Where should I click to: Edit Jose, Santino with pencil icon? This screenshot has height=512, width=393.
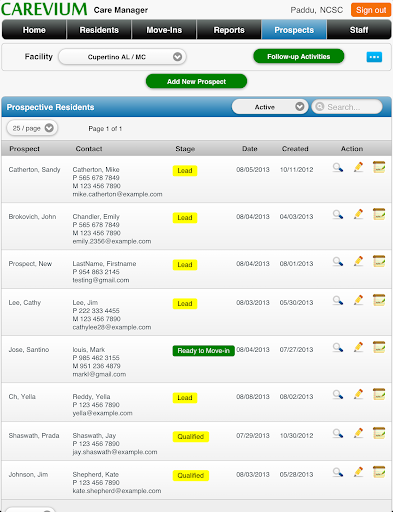point(358,347)
